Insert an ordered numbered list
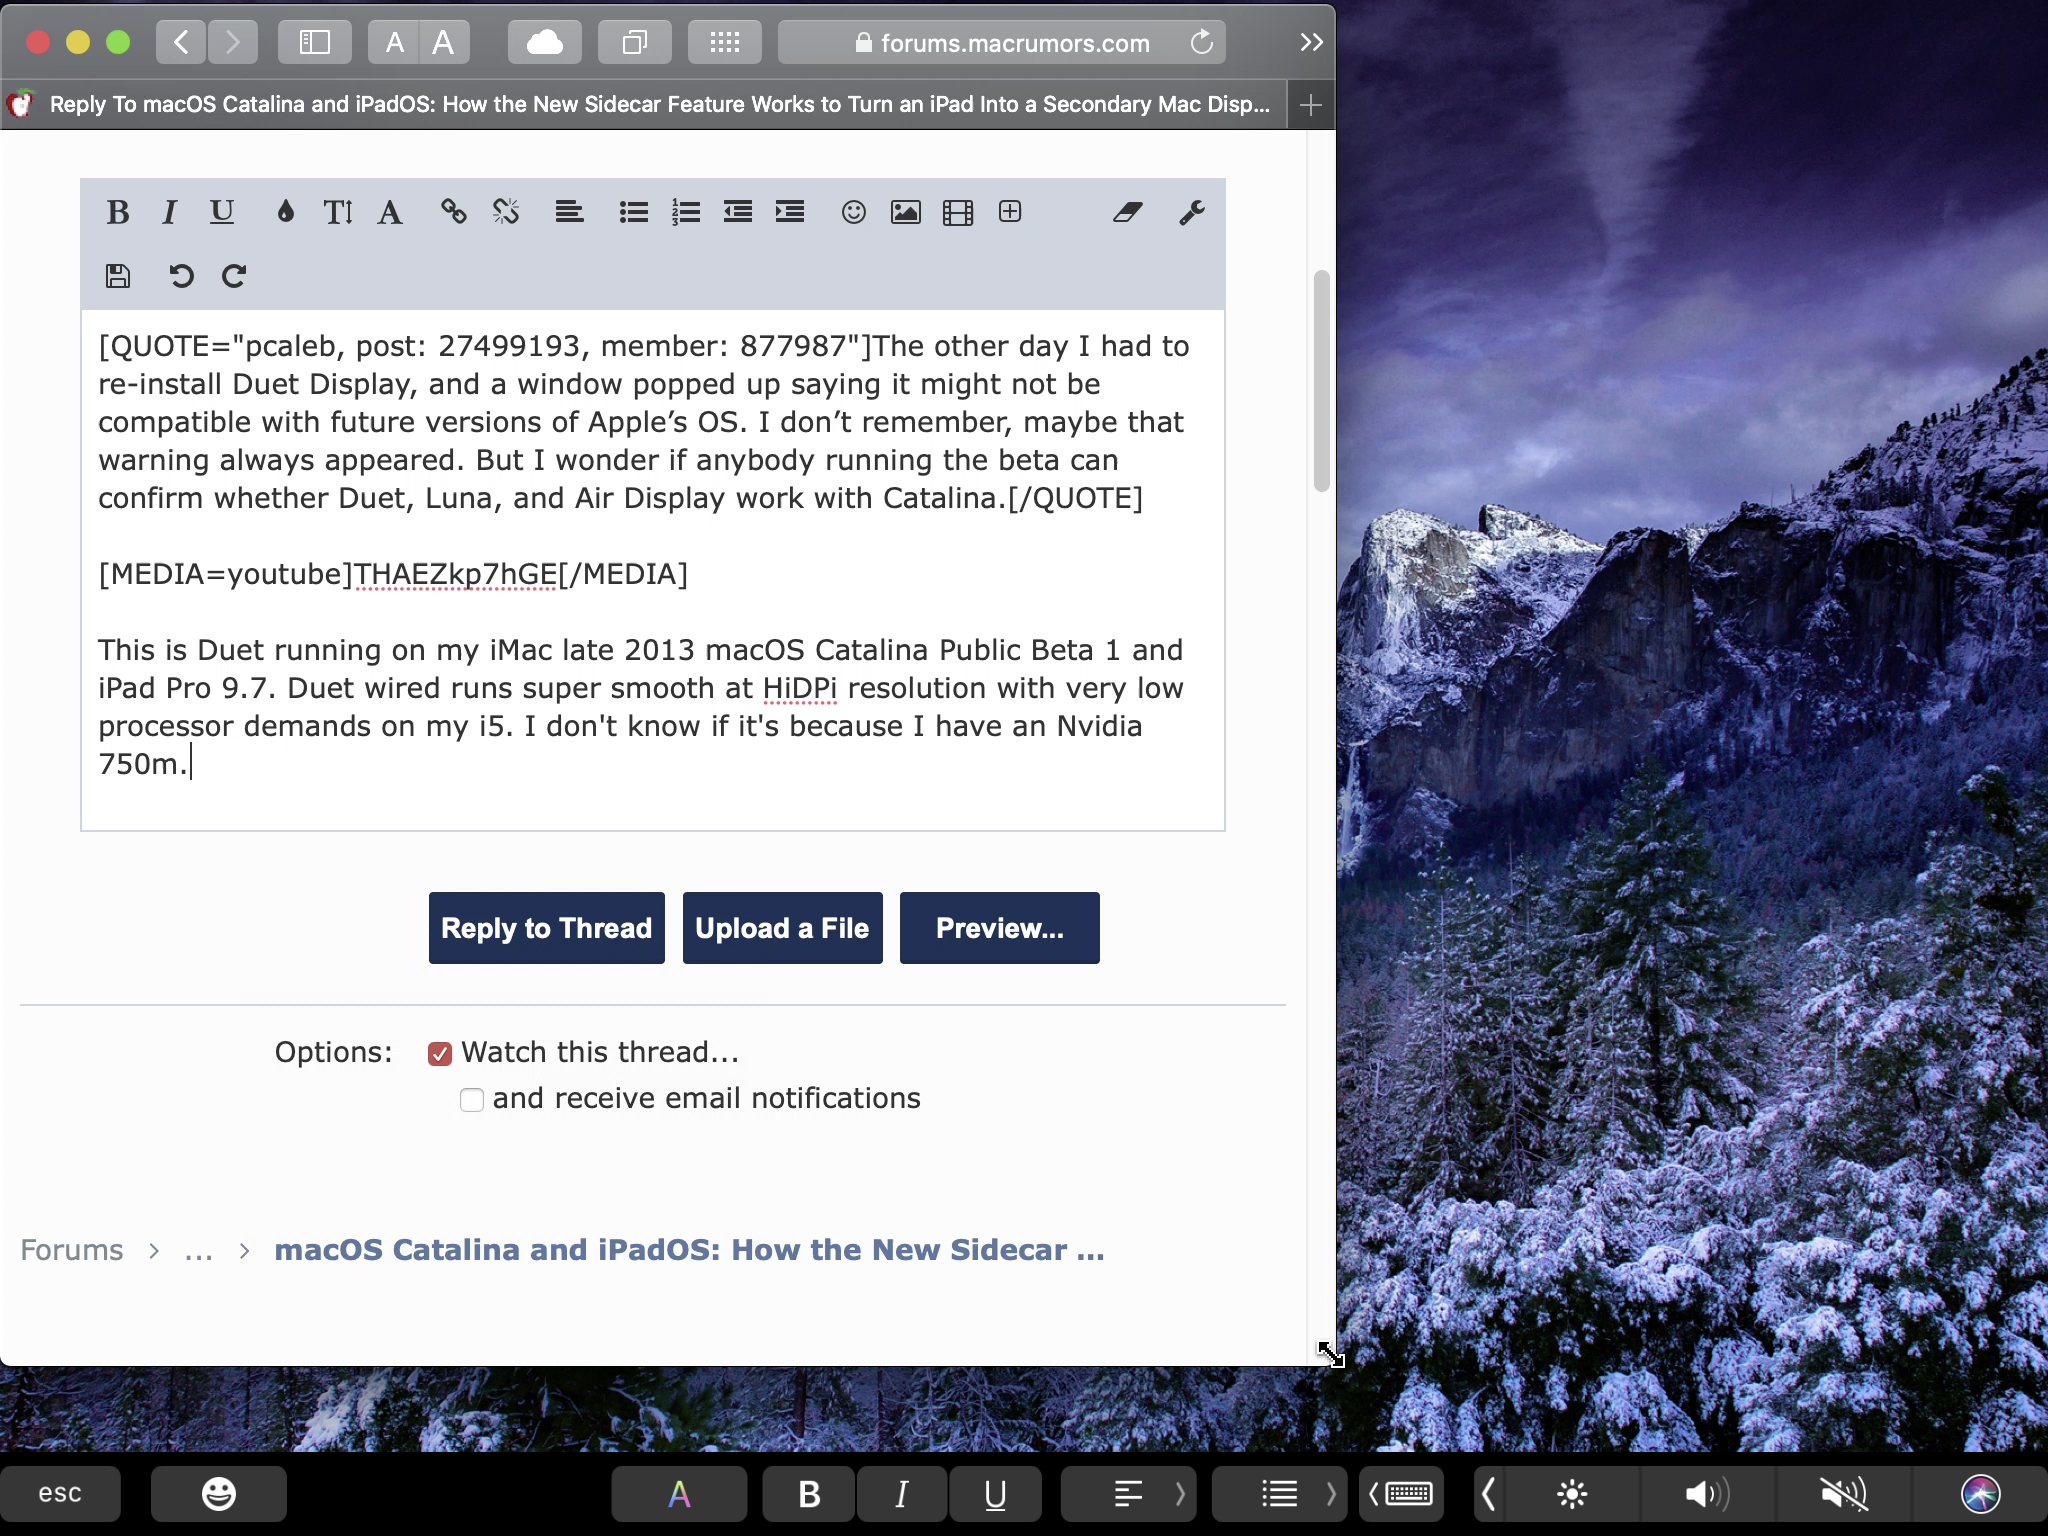Screen dimensions: 2048x1536 [686, 212]
